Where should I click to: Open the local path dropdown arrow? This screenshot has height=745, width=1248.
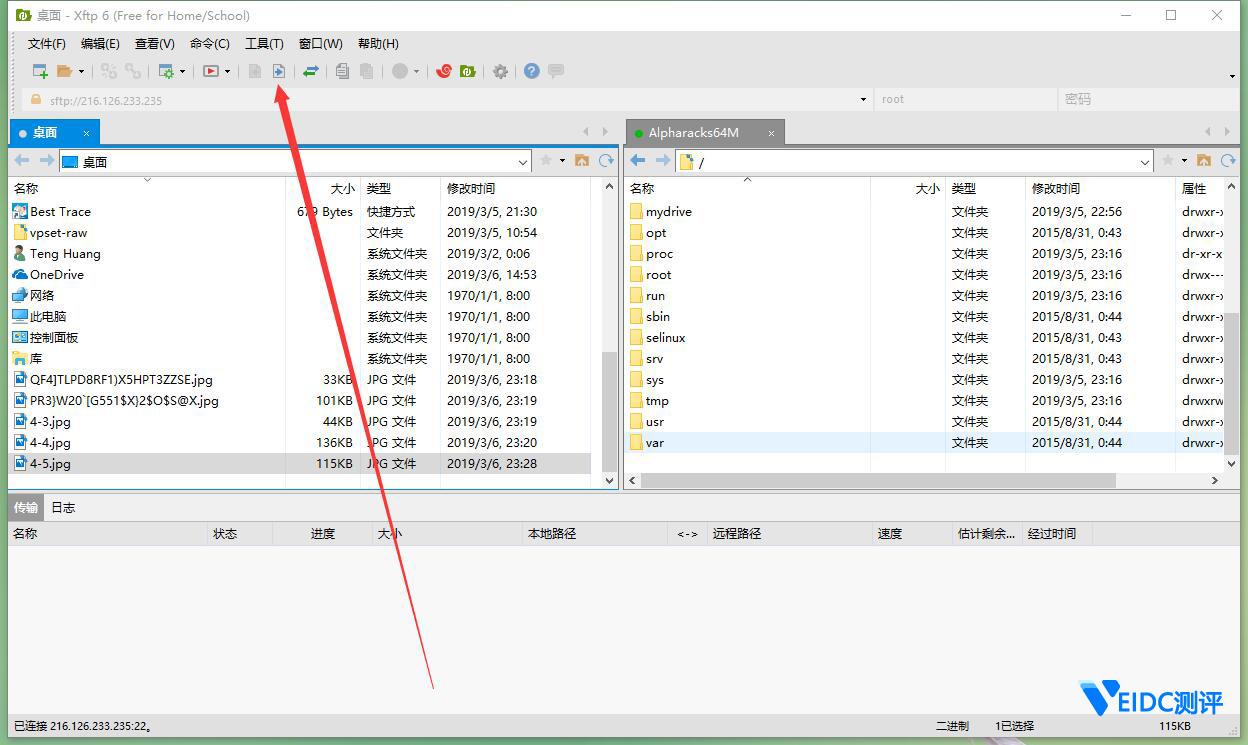(x=525, y=160)
